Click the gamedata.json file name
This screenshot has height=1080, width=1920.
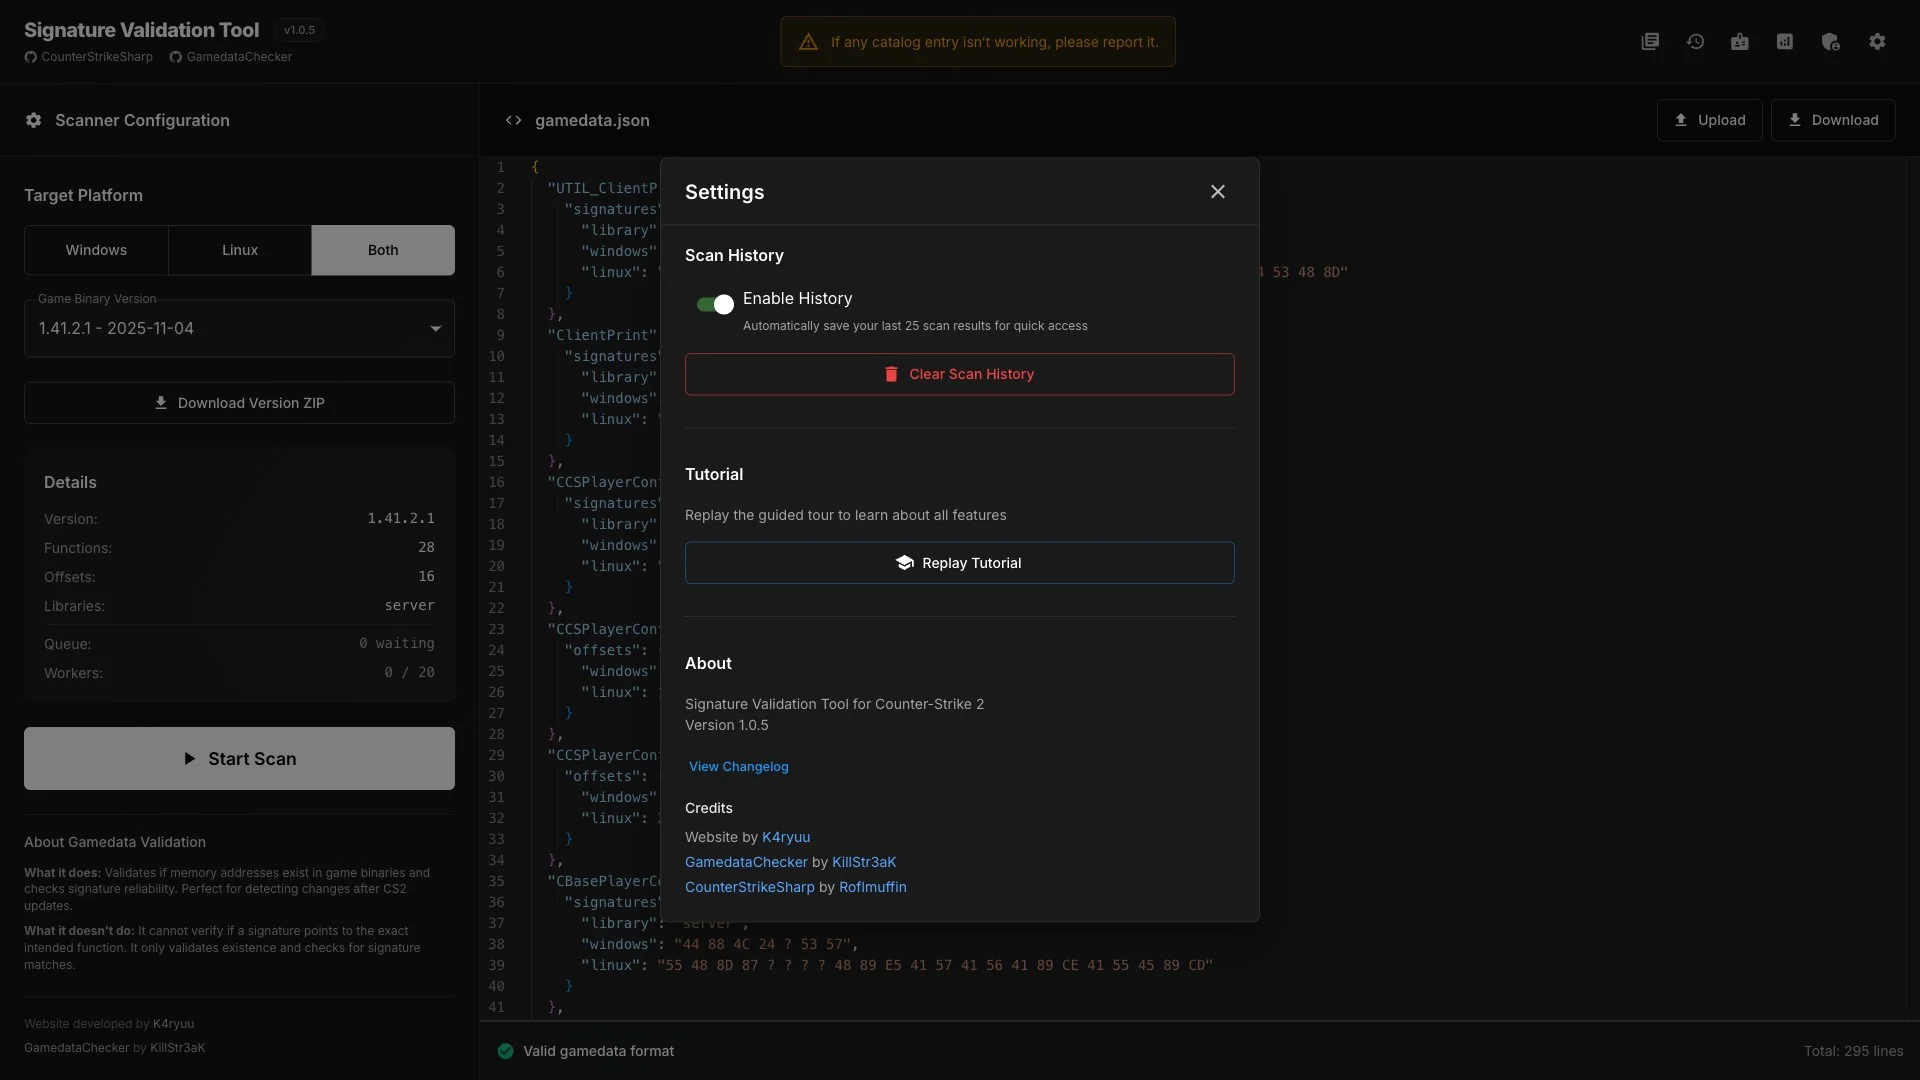pos(592,120)
